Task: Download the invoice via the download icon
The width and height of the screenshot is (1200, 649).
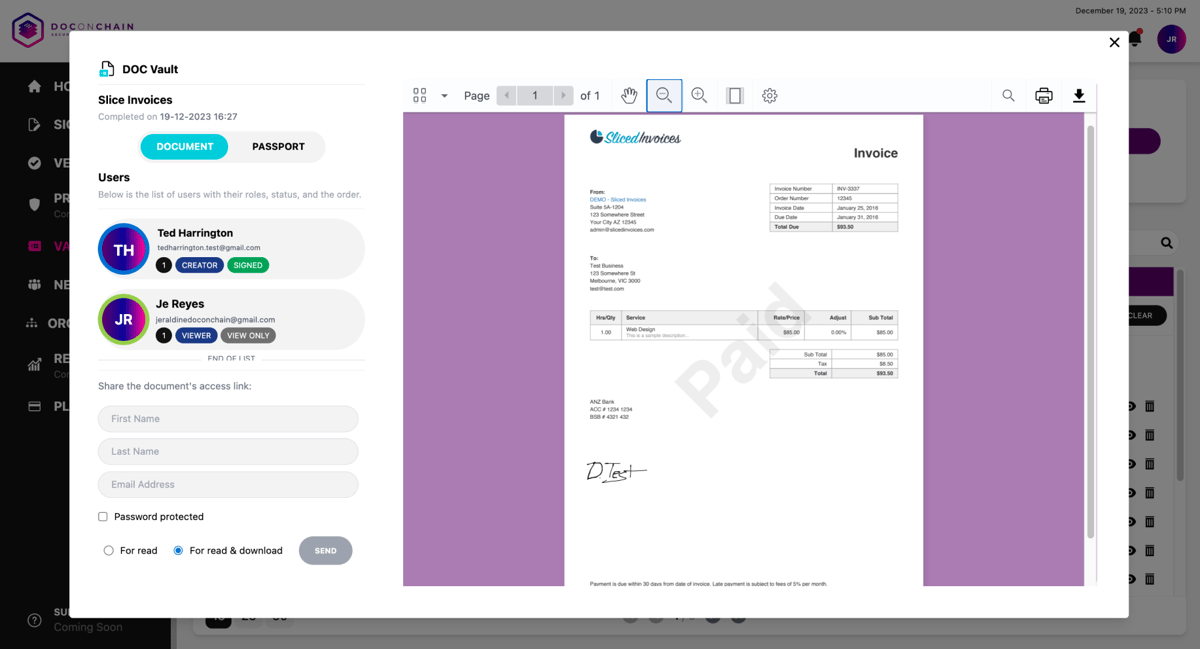Action: (1078, 95)
